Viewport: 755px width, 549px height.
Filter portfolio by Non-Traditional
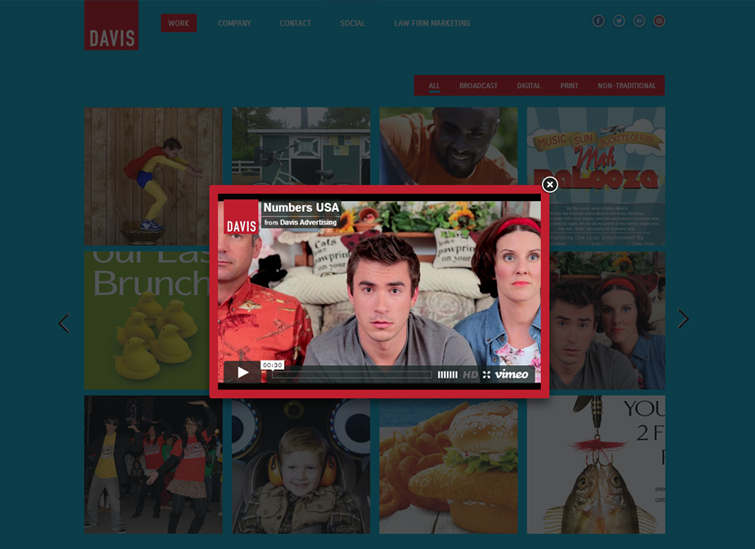627,86
